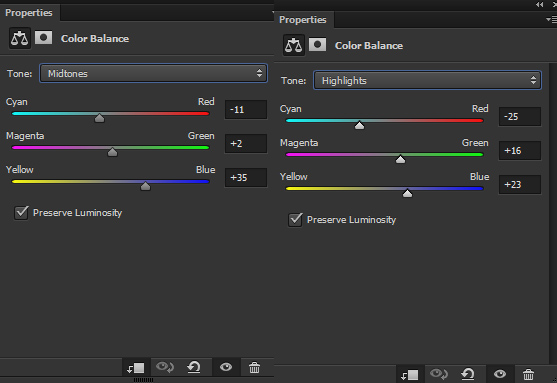Screen dimensions: 557x383
Task: Select Properties tab in Highlights panel
Action: click(x=303, y=20)
